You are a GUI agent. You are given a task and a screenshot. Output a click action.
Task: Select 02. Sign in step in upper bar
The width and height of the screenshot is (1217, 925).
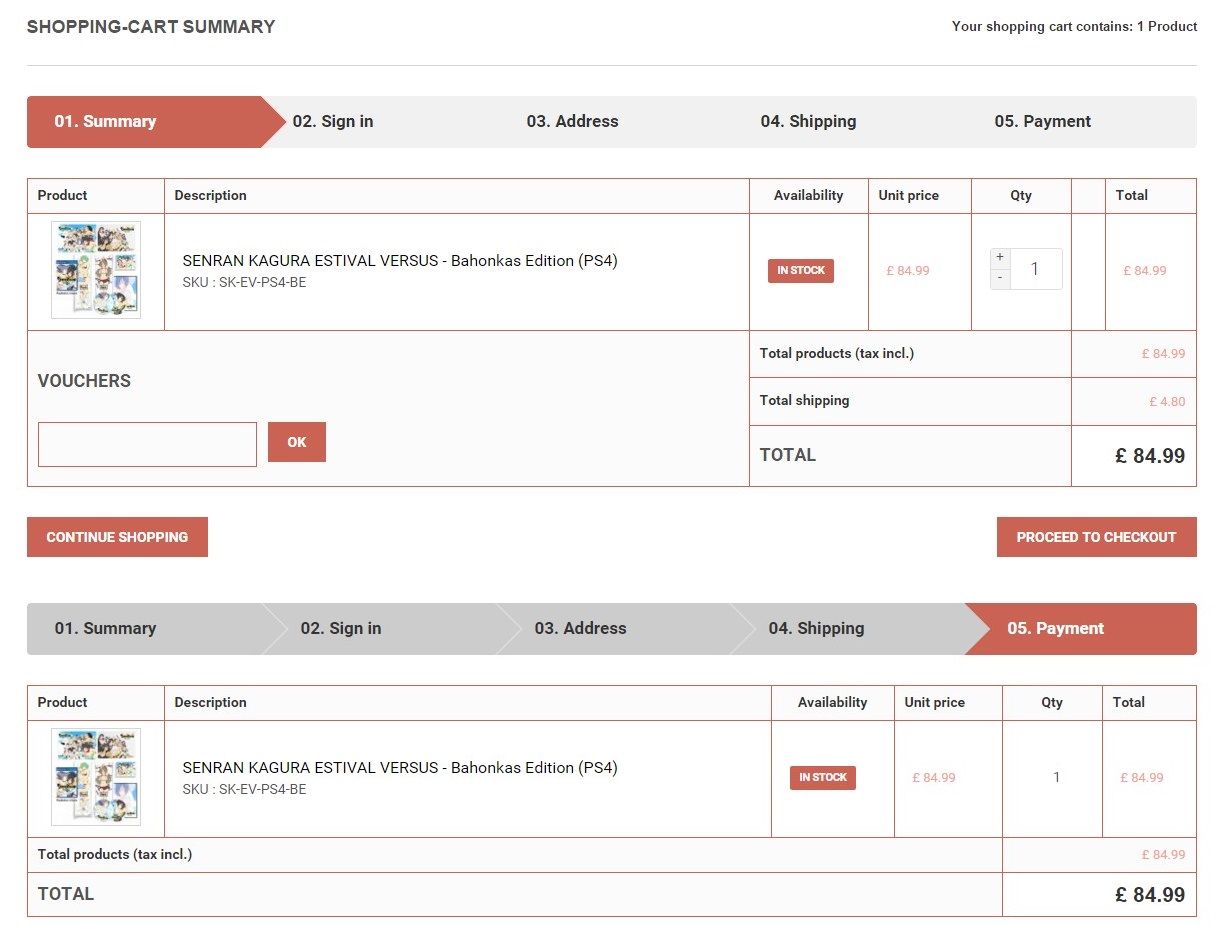[x=333, y=122]
